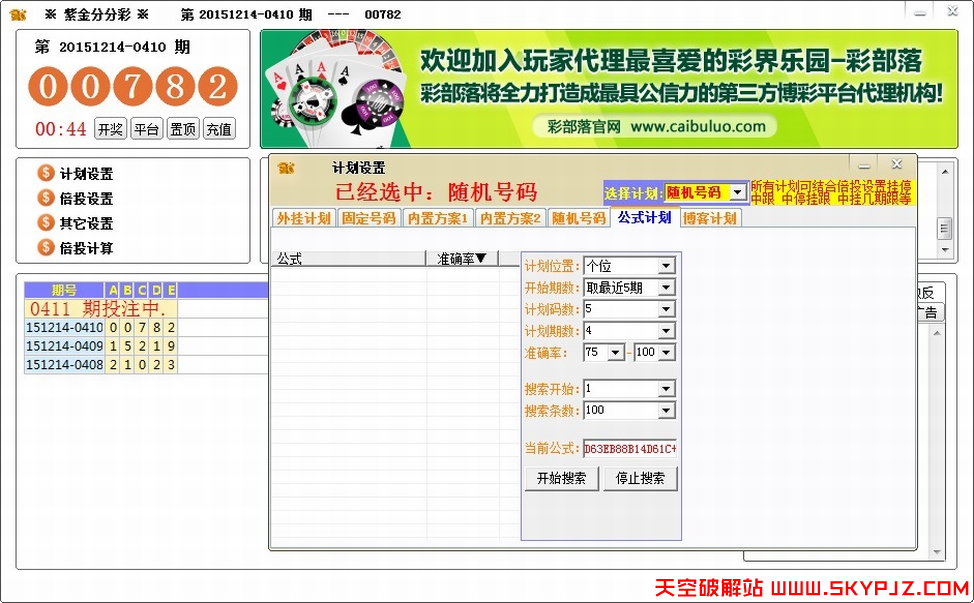Click the 充值 button

(x=219, y=128)
